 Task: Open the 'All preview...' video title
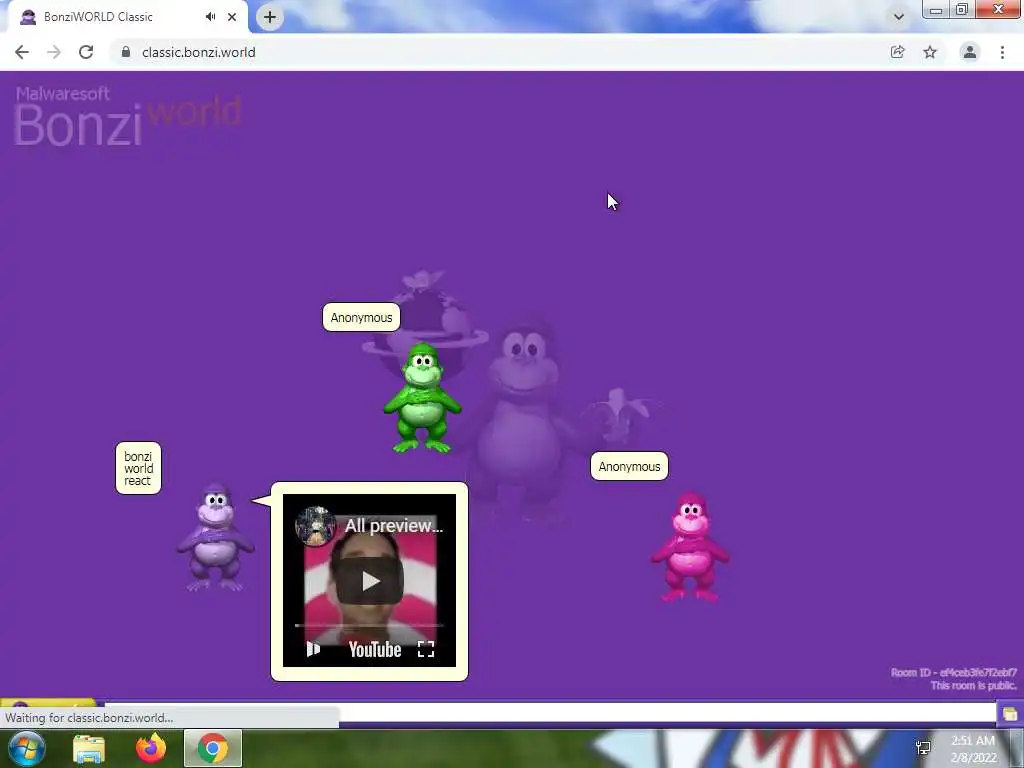[394, 526]
